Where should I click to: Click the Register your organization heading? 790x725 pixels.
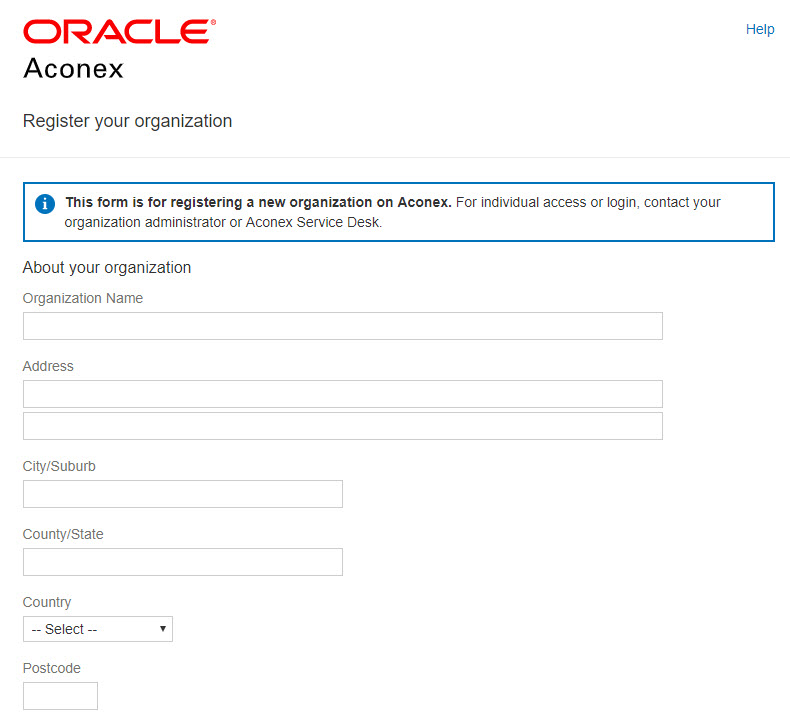tap(127, 121)
